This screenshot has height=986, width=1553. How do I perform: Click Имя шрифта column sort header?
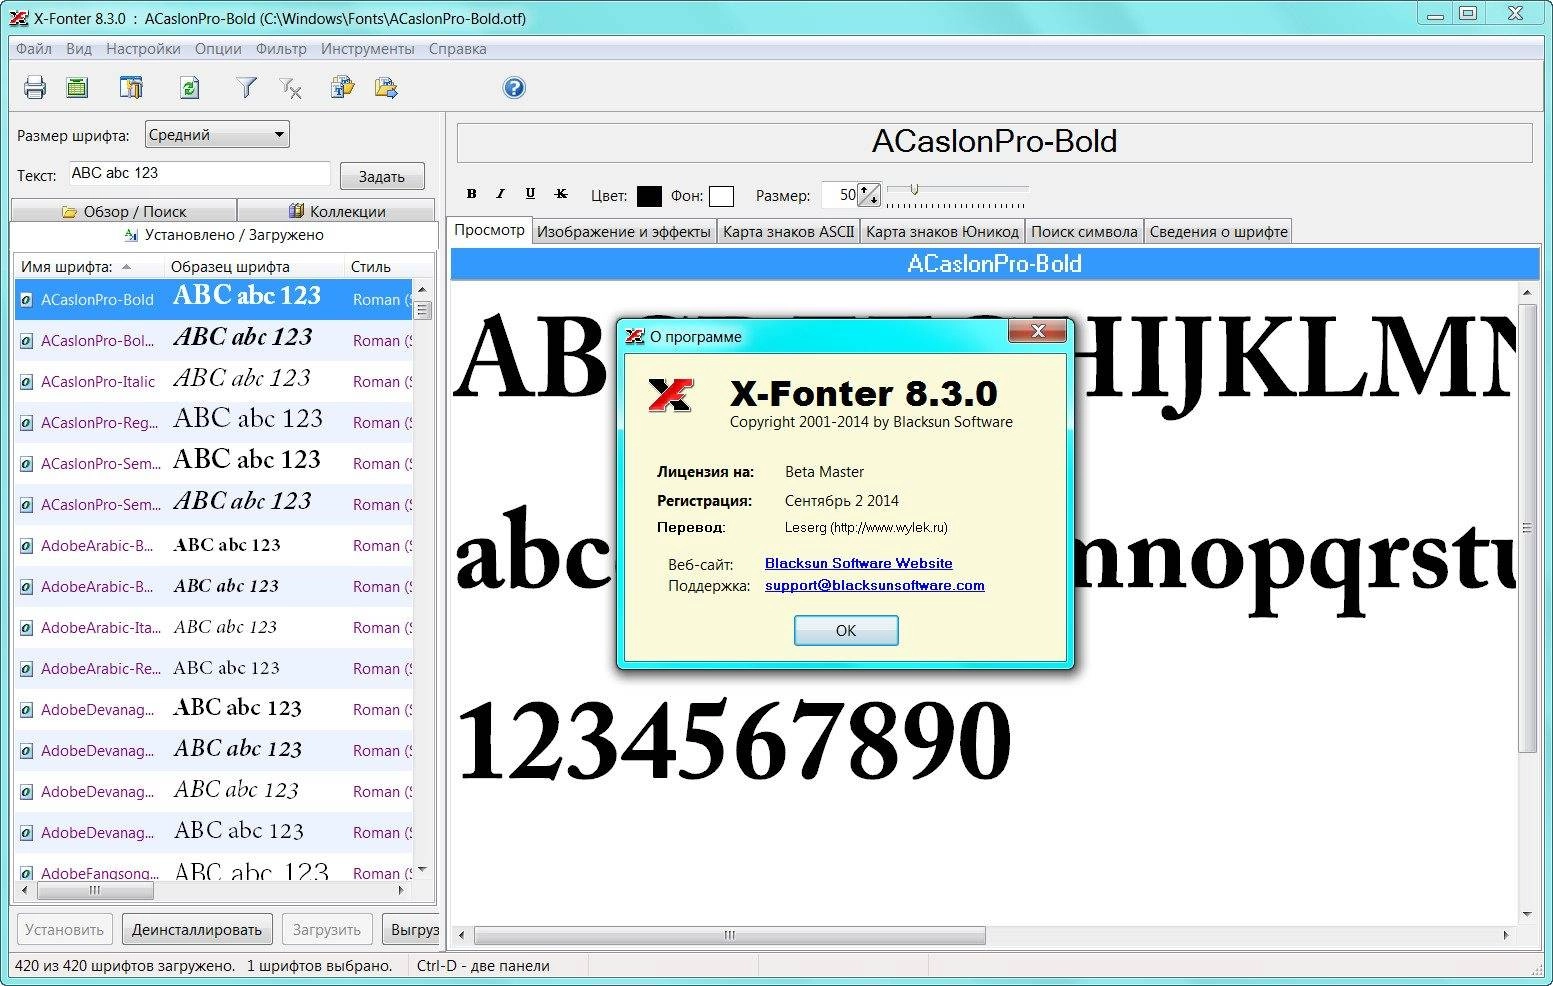click(89, 267)
